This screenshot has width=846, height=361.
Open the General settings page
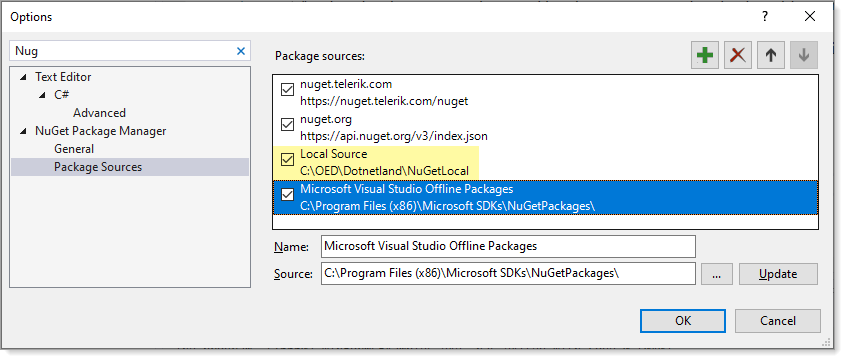tap(74, 149)
